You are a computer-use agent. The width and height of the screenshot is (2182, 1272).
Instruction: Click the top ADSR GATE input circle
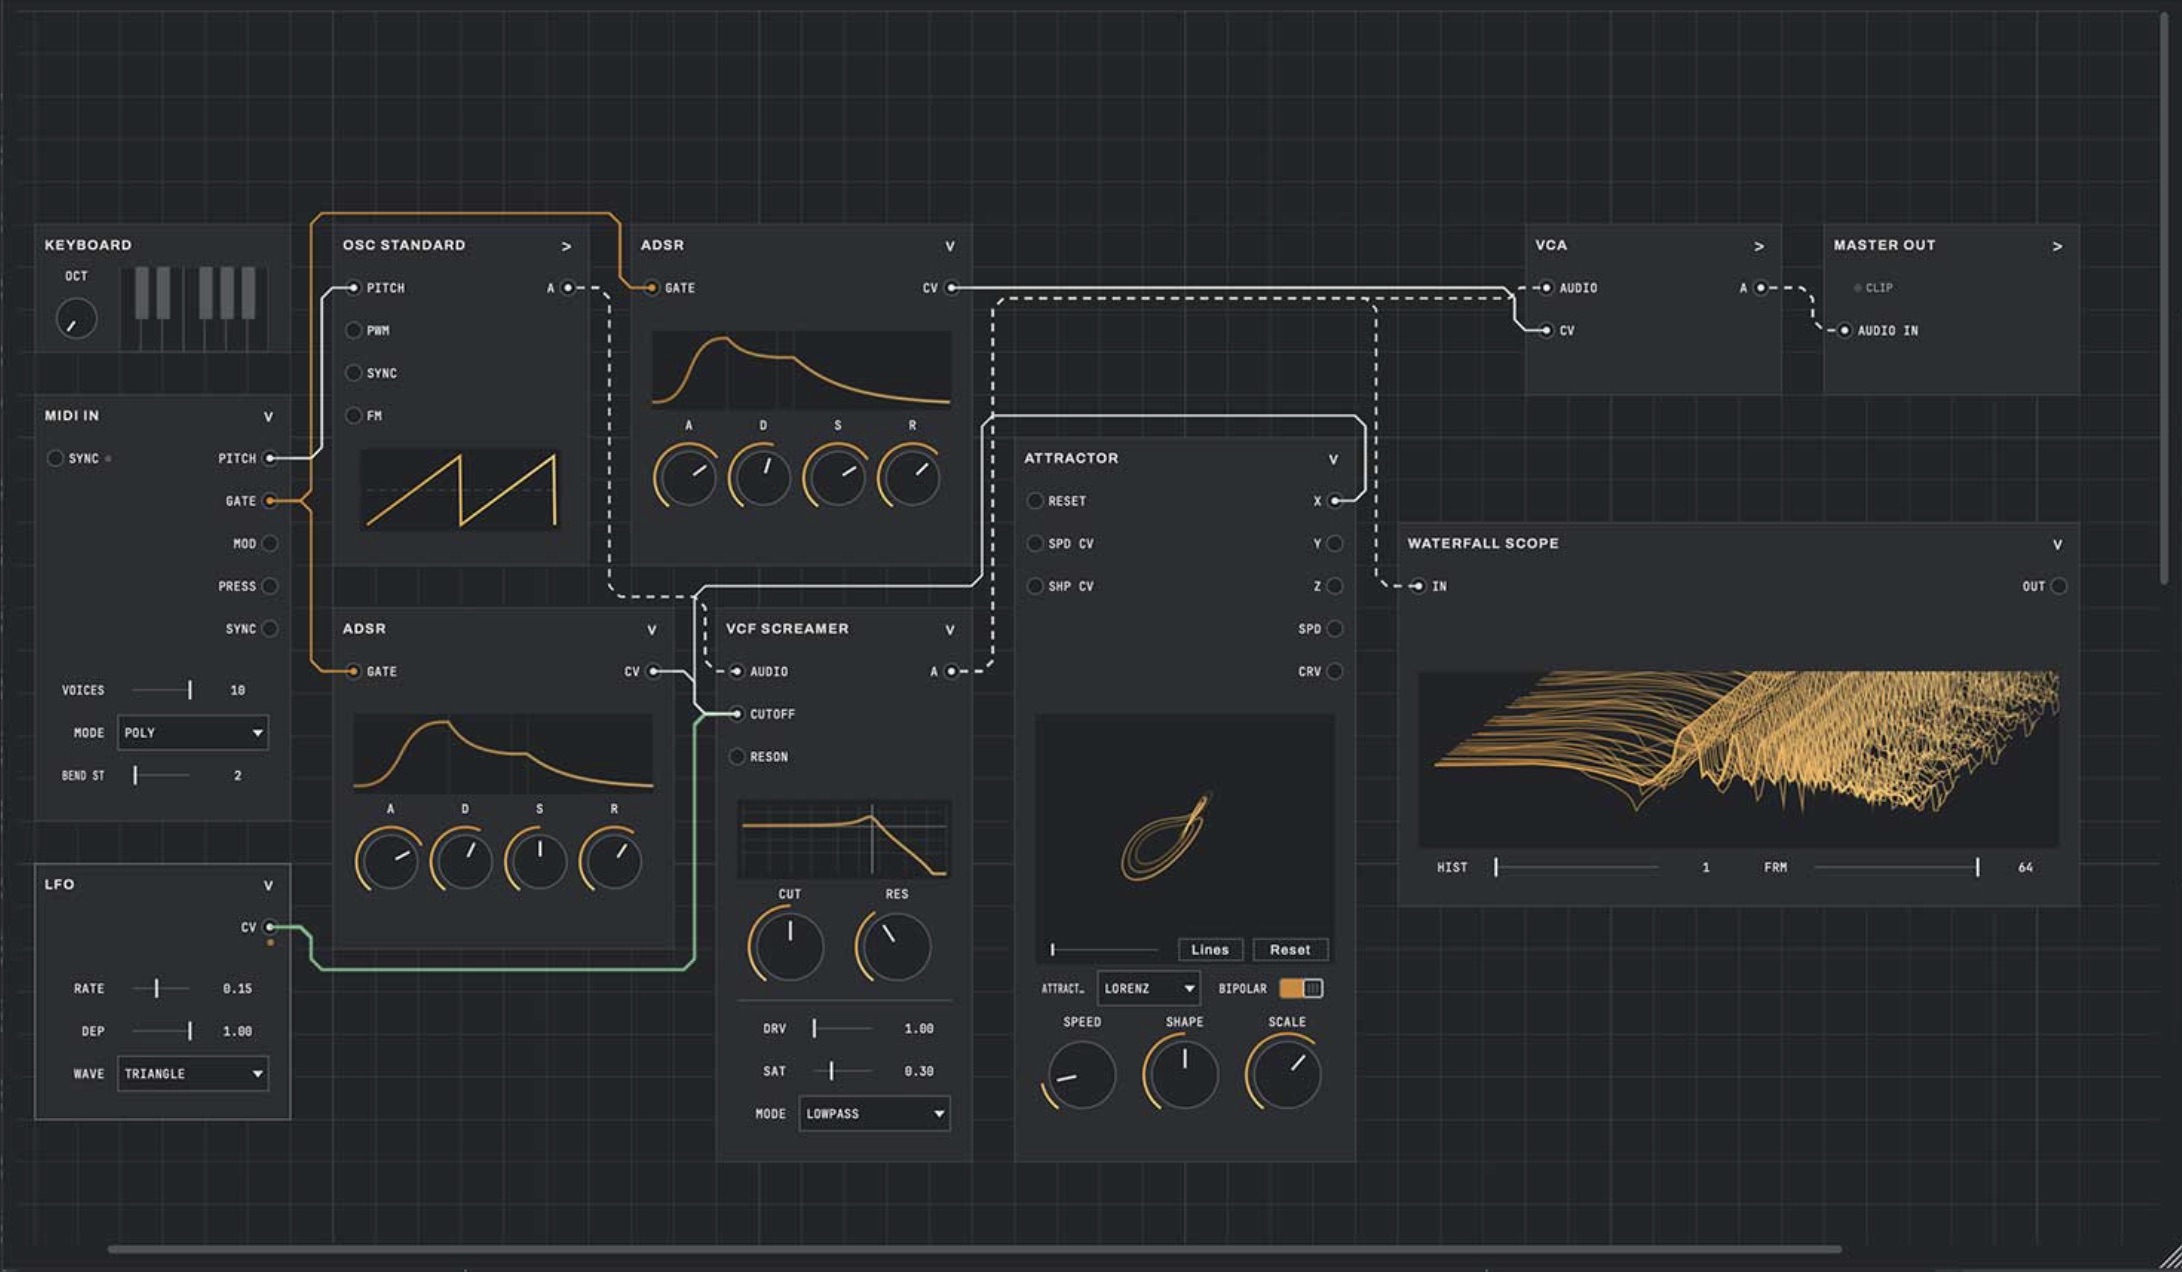point(651,288)
